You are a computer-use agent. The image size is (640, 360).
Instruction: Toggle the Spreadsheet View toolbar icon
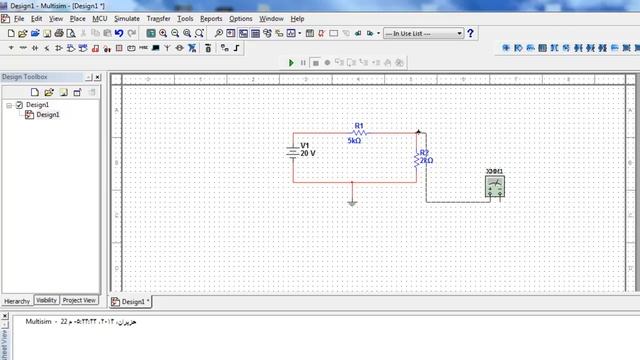256,33
